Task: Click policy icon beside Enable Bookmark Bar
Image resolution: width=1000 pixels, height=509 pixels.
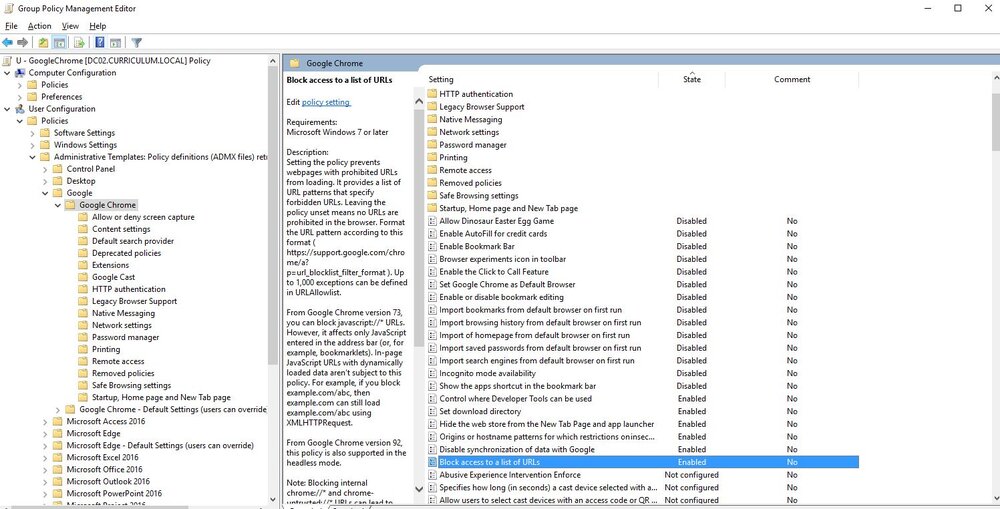Action: (x=432, y=246)
